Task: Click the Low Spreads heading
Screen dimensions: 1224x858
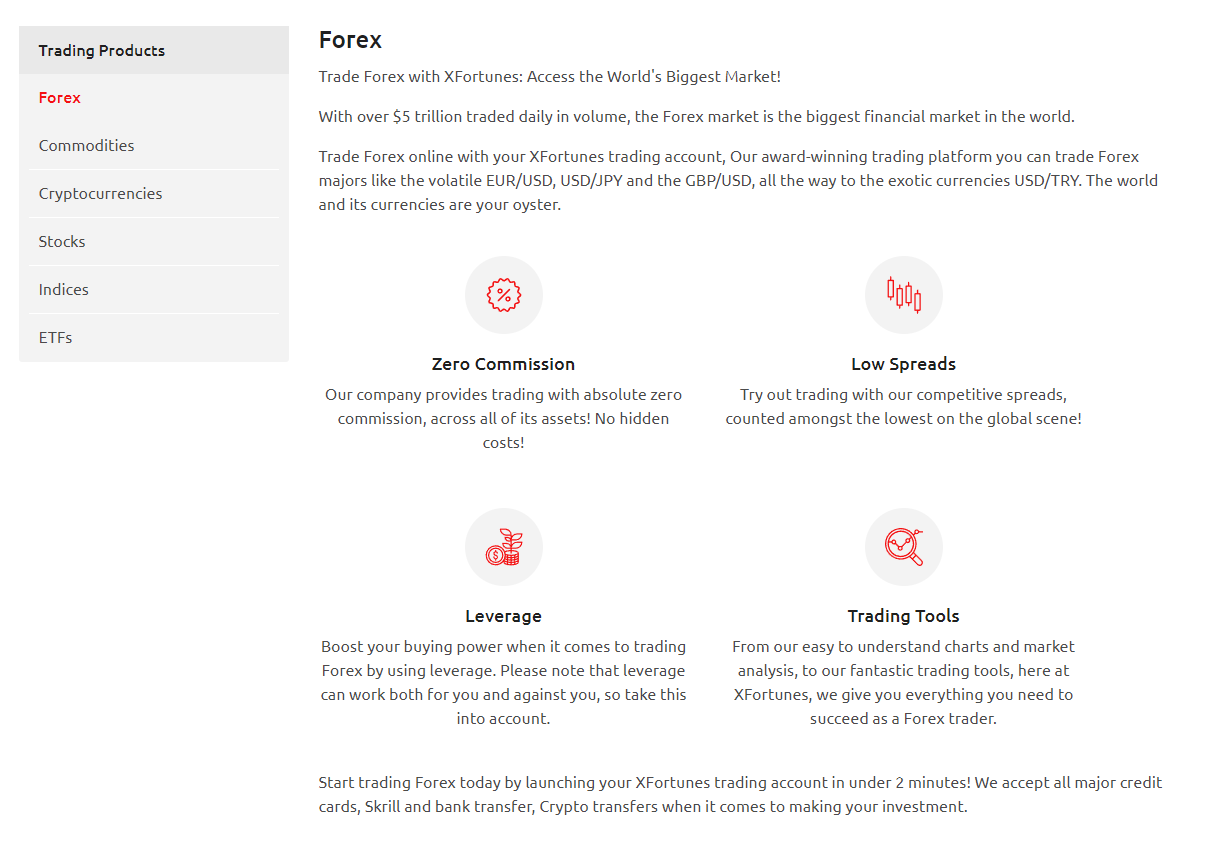Action: click(x=904, y=364)
